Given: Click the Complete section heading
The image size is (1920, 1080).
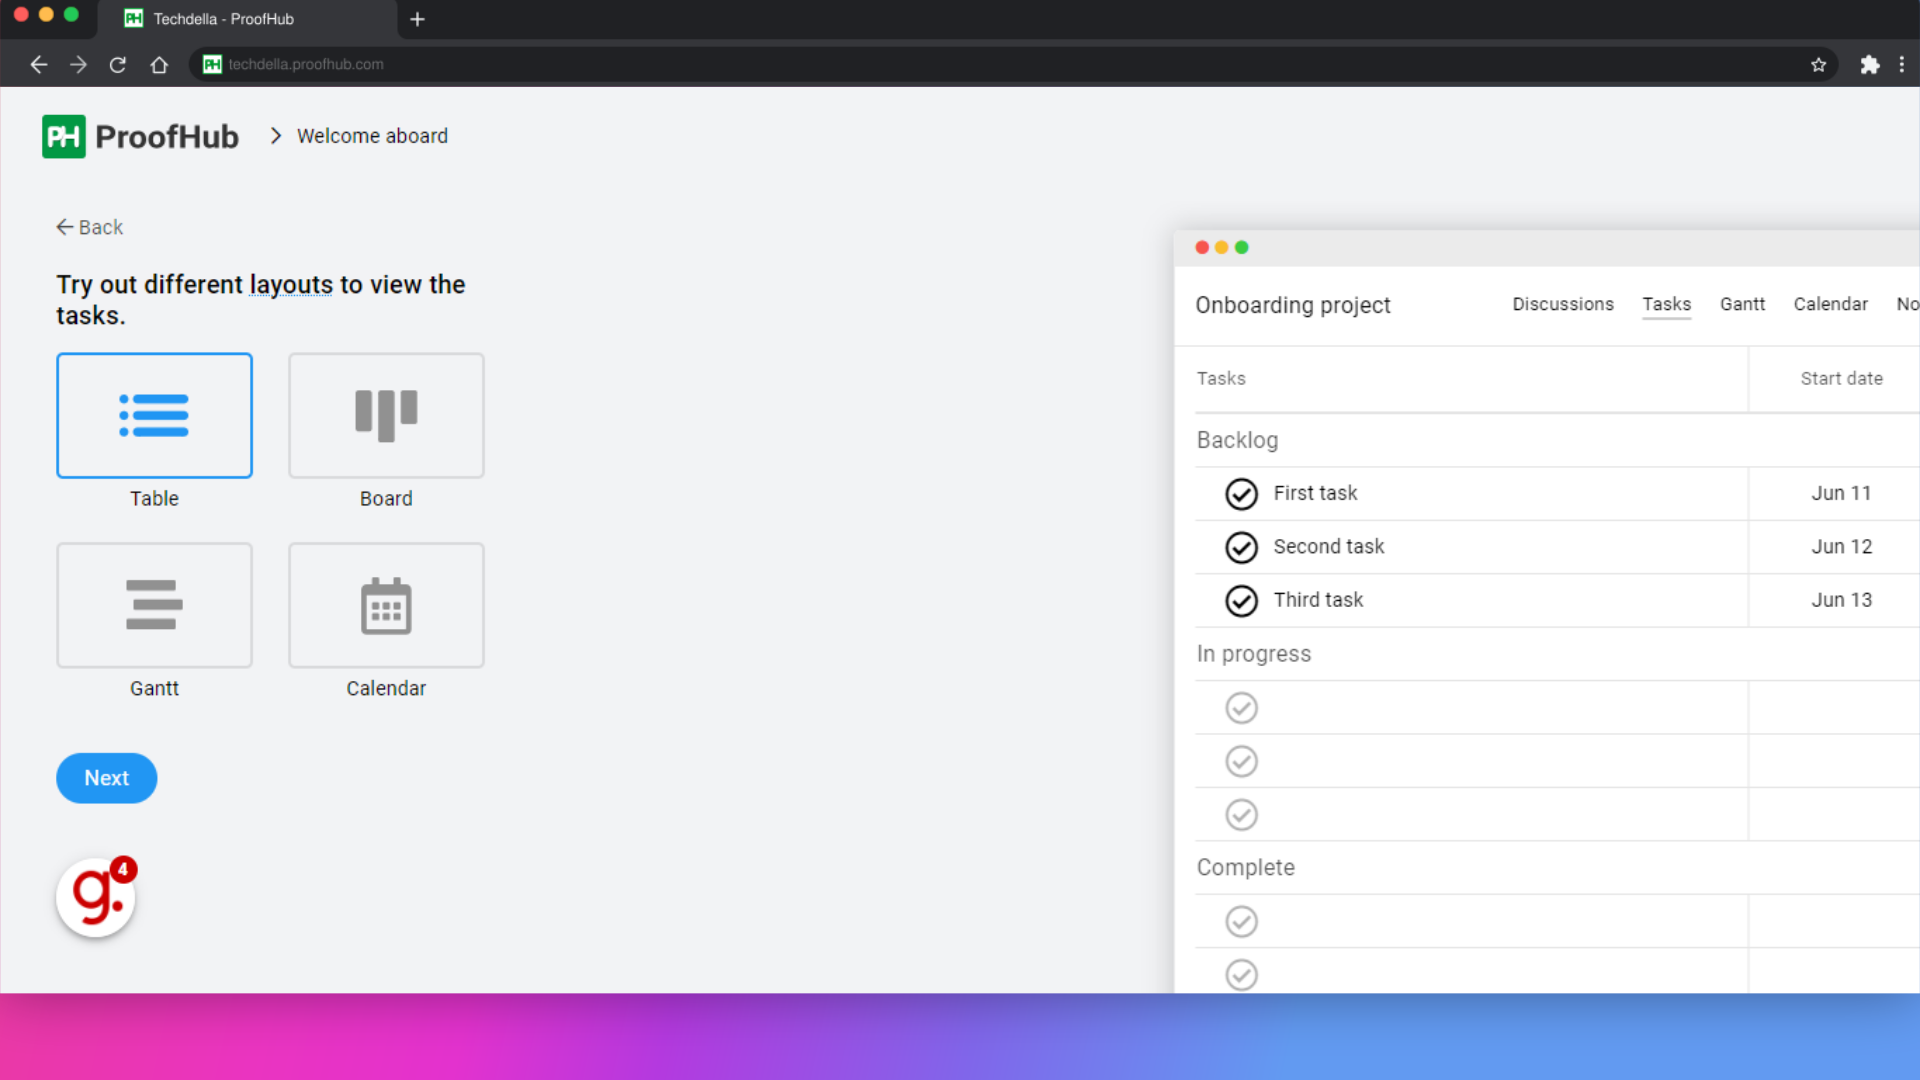Looking at the screenshot, I should coord(1246,867).
